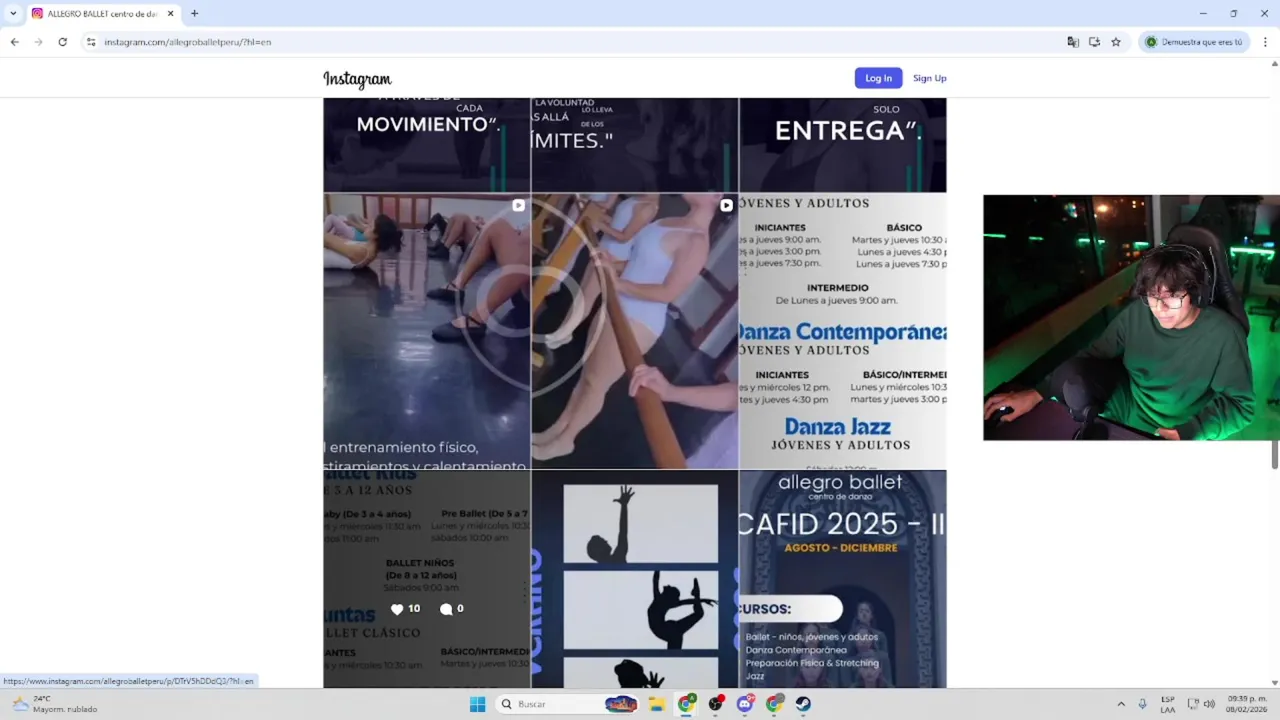Open the tab search dropdown arrow
The width and height of the screenshot is (1280, 720).
coord(13,13)
